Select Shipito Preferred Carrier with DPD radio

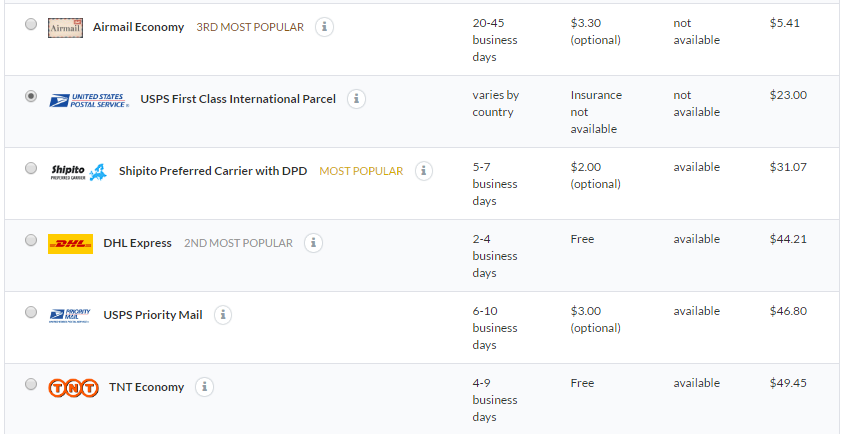pyautogui.click(x=31, y=168)
